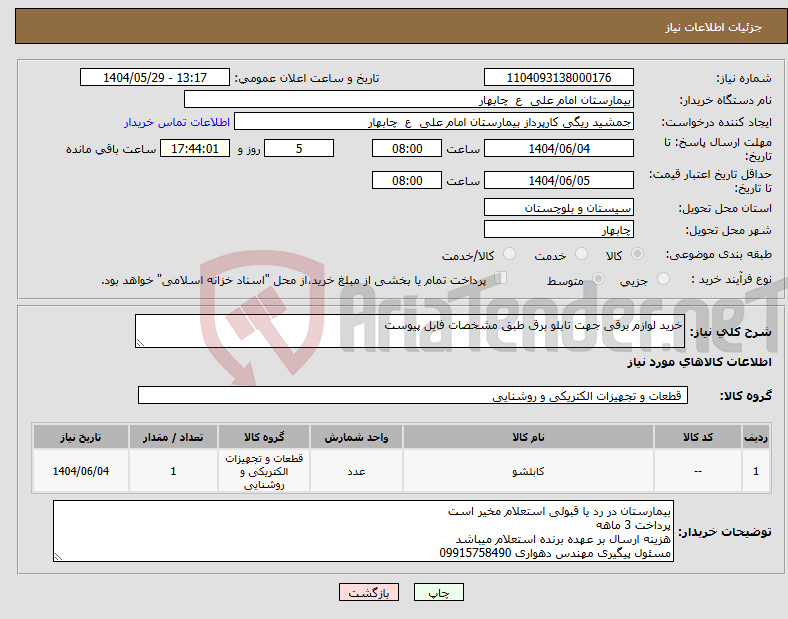Open the اطلاعات تماس خریدار link
The width and height of the screenshot is (788, 619).
[x=177, y=122]
